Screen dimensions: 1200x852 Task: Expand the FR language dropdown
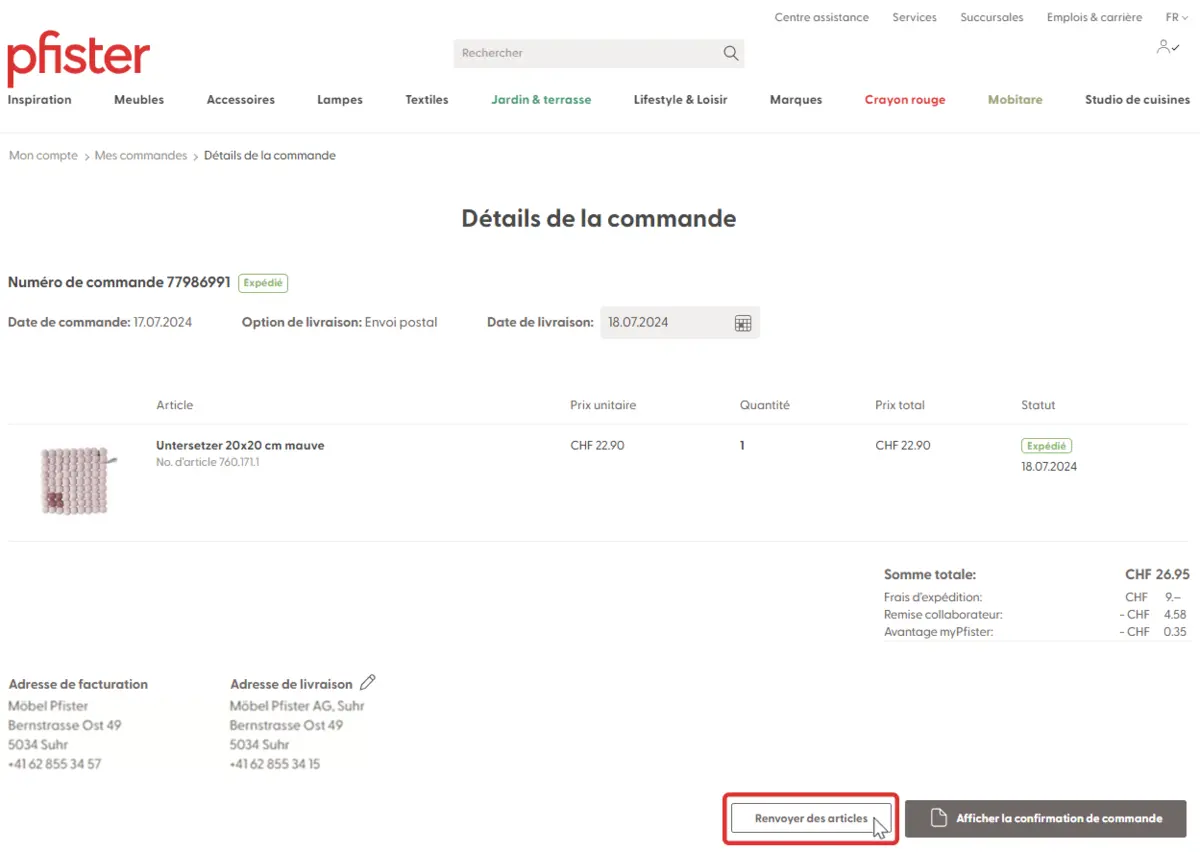pos(1177,18)
